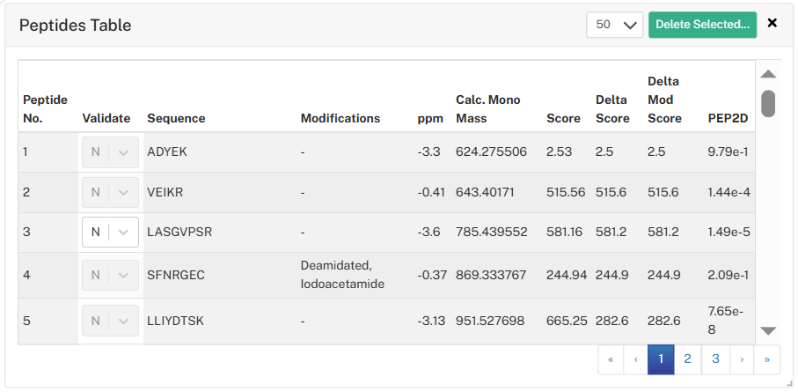This screenshot has height=392, width=798.
Task: Open the Validate dropdown for peptide LLIYDTSK
Action: point(110,321)
